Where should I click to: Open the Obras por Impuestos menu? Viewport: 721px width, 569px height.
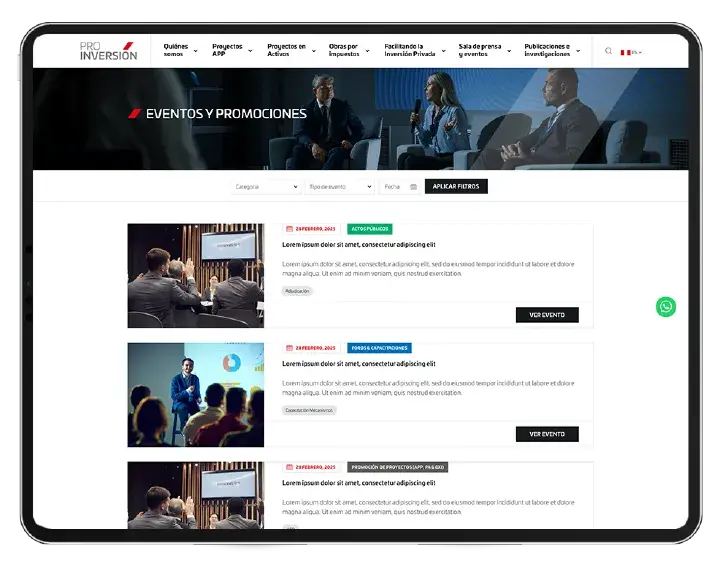click(344, 50)
